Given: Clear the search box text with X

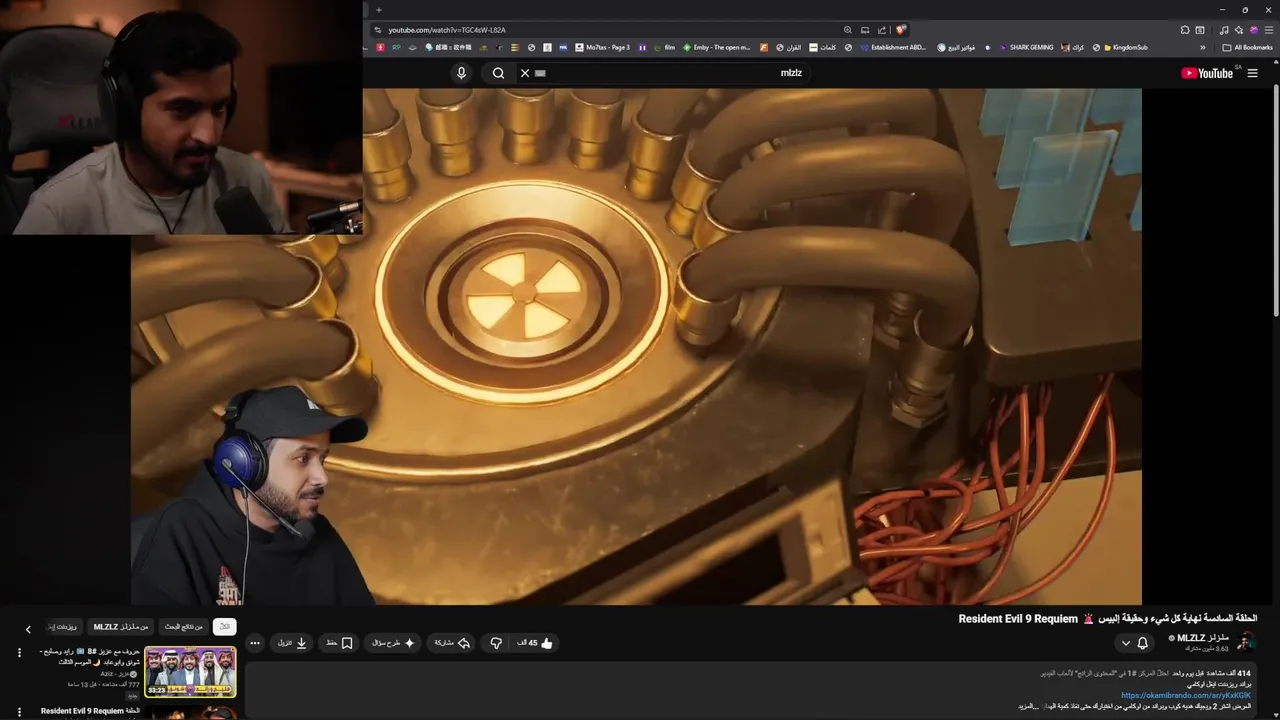Looking at the screenshot, I should tap(524, 73).
